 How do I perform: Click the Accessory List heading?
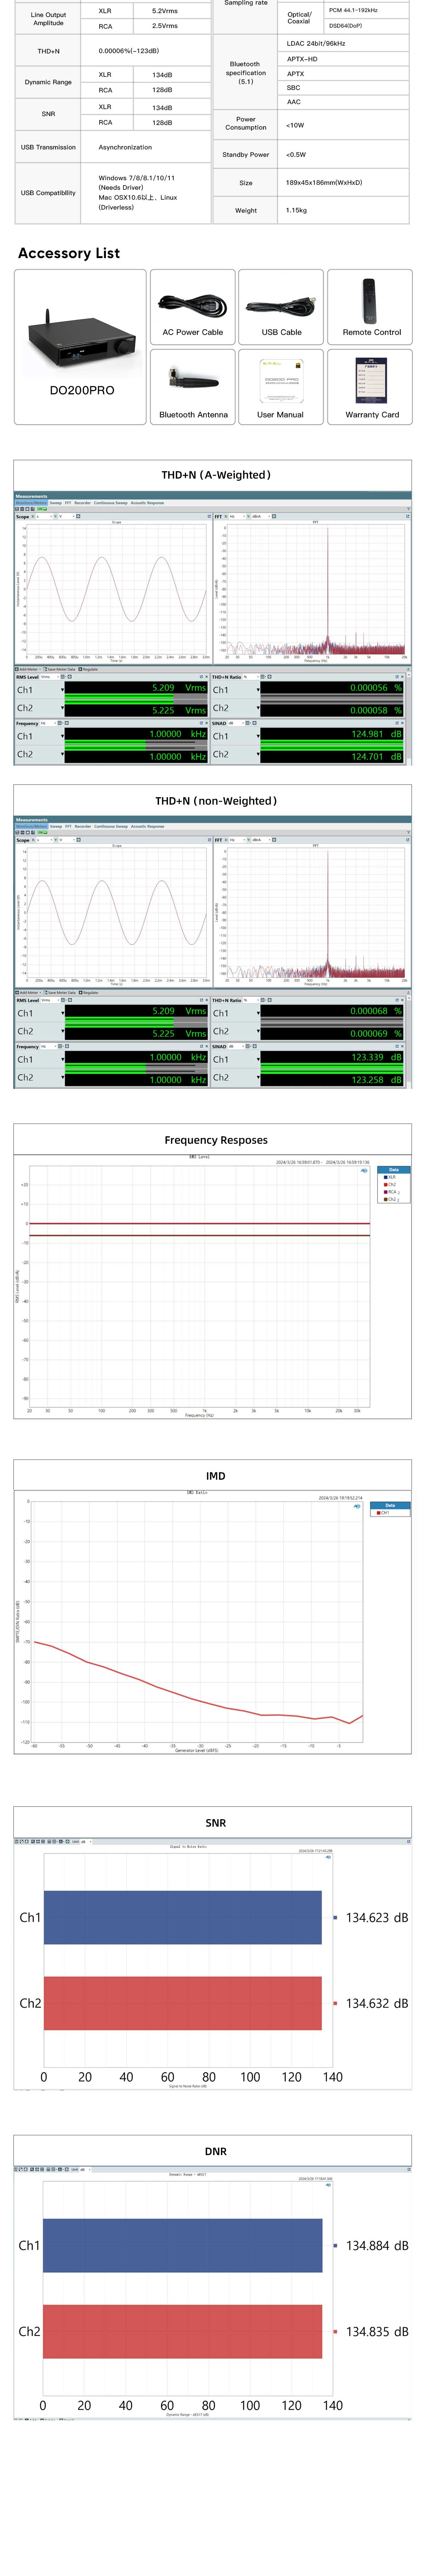(69, 253)
